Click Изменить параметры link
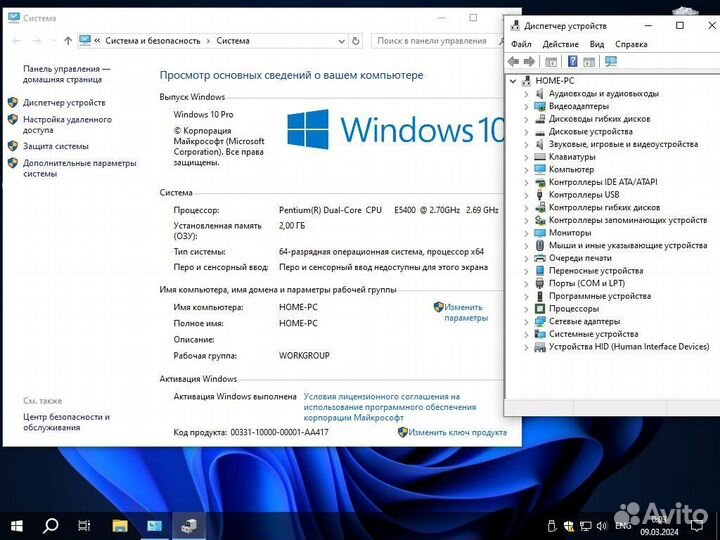This screenshot has width=720, height=540. [465, 312]
